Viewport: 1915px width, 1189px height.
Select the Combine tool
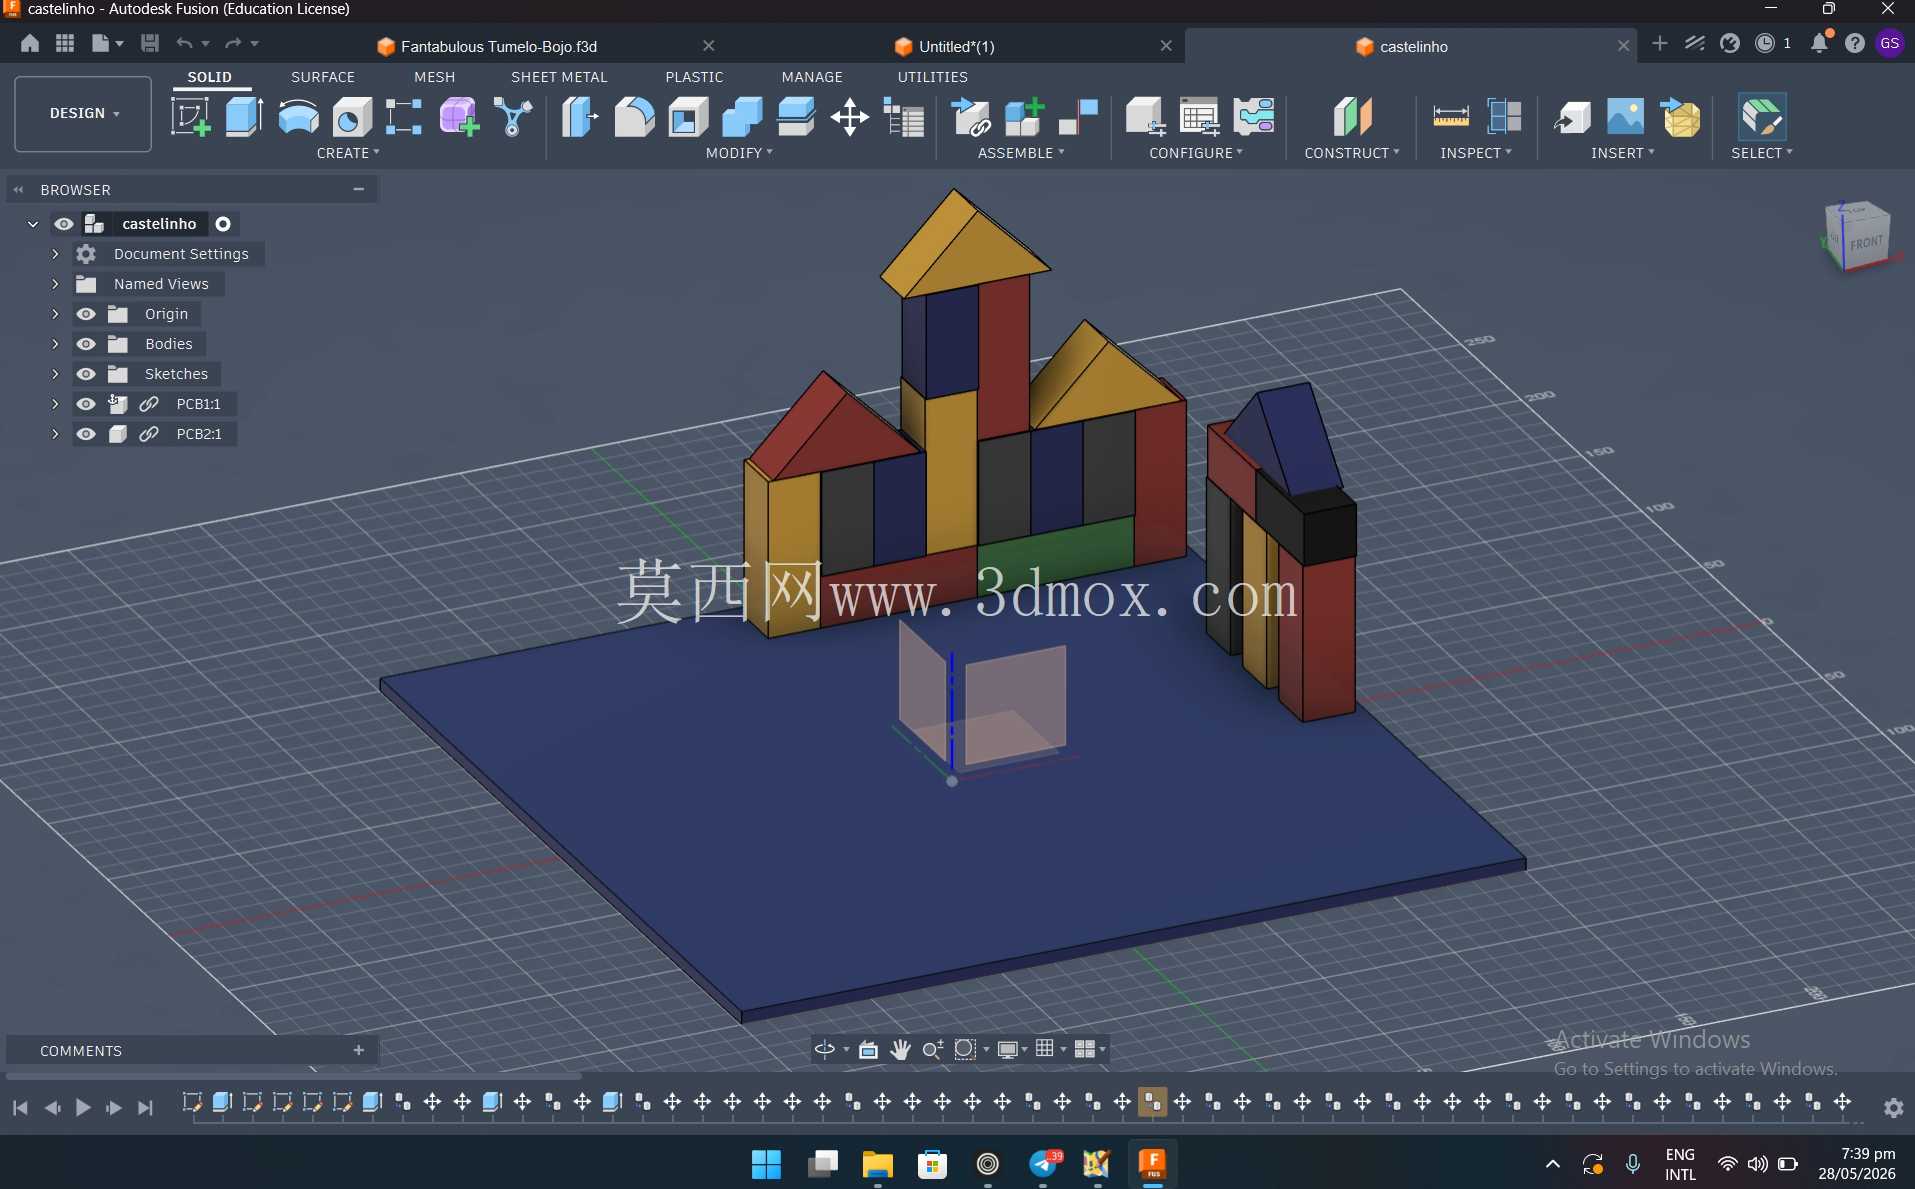point(742,117)
